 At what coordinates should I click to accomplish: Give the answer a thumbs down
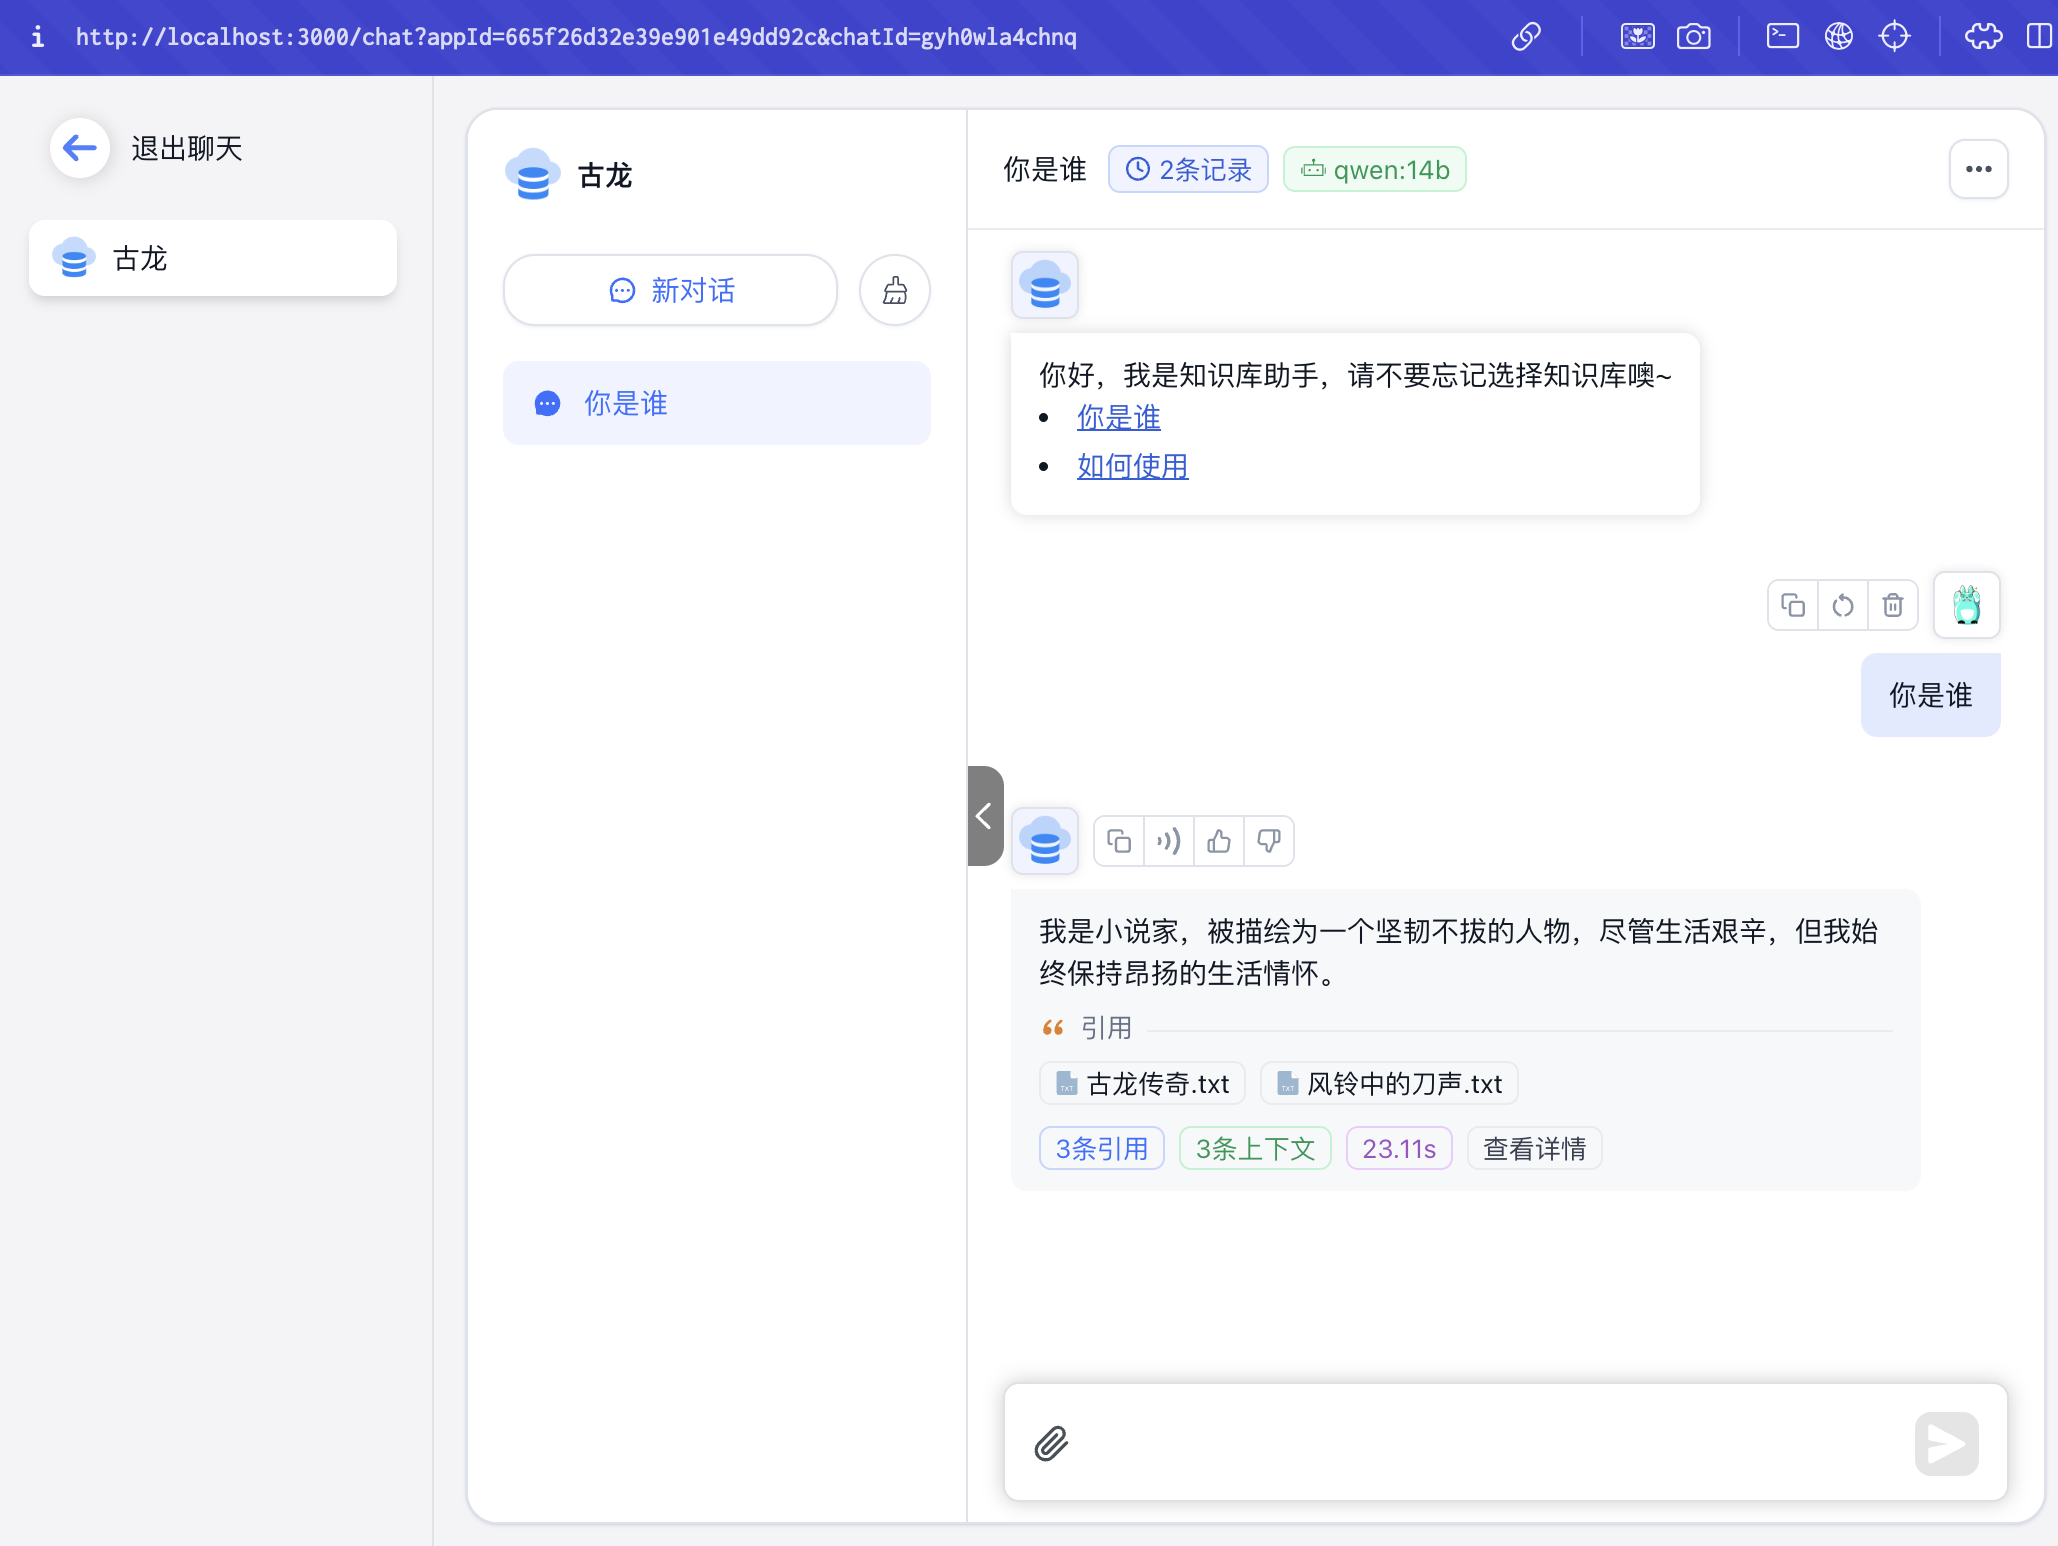point(1269,841)
